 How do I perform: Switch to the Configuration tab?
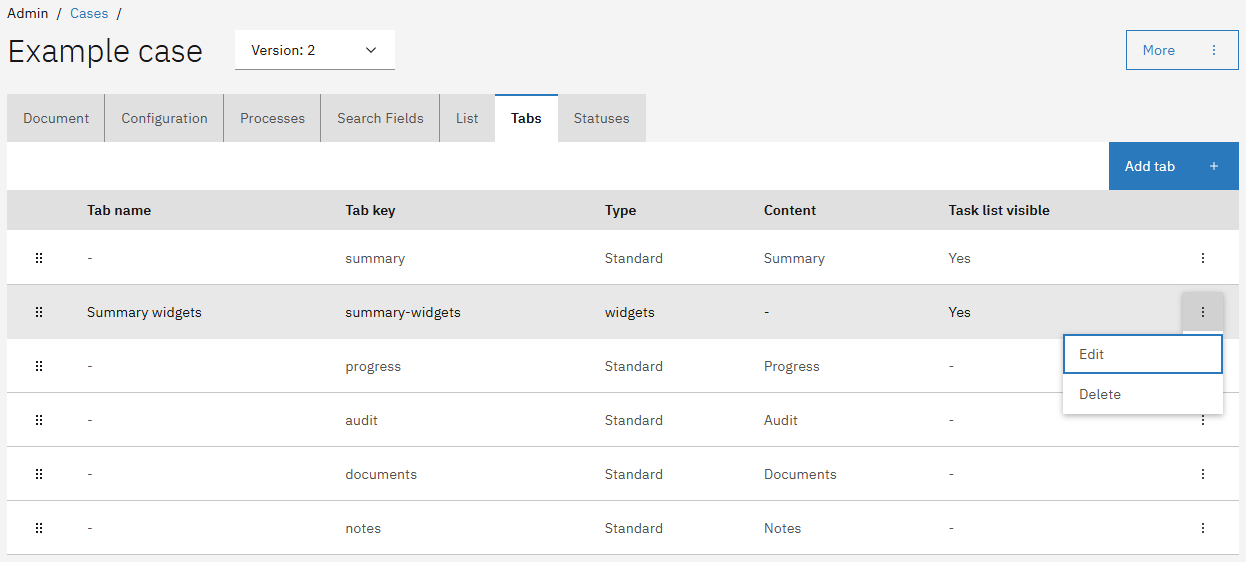[x=164, y=118]
